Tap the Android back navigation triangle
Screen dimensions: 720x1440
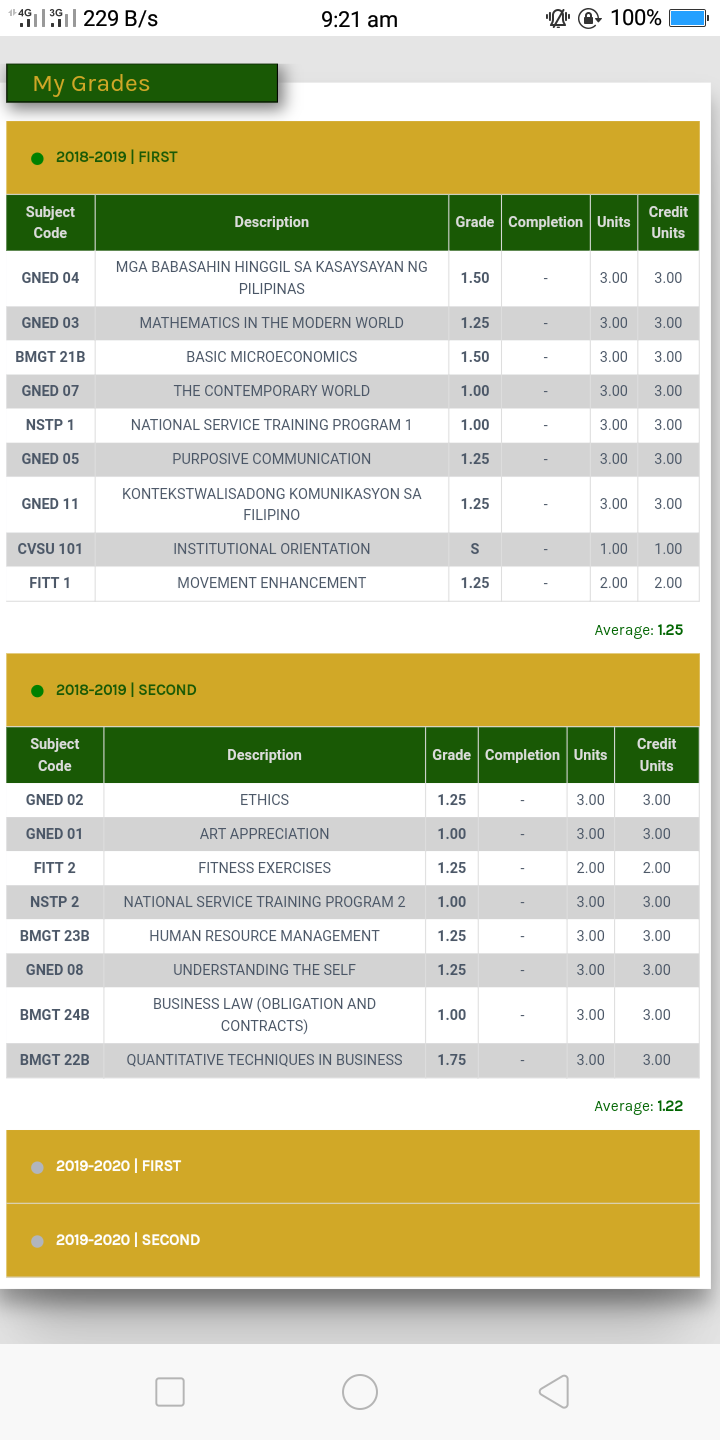(554, 1391)
